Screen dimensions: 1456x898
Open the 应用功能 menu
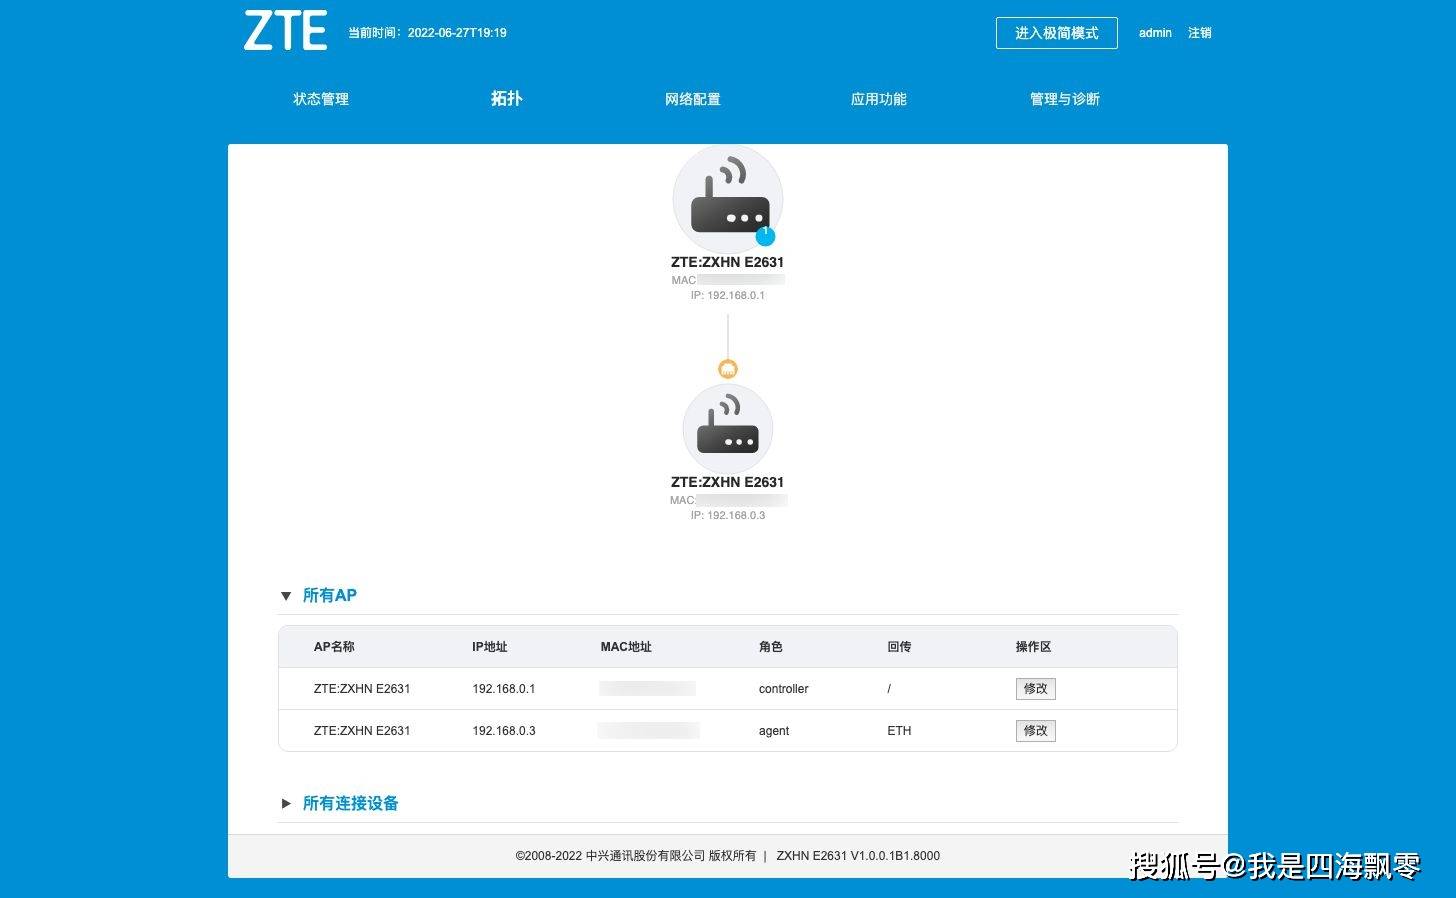pyautogui.click(x=878, y=99)
